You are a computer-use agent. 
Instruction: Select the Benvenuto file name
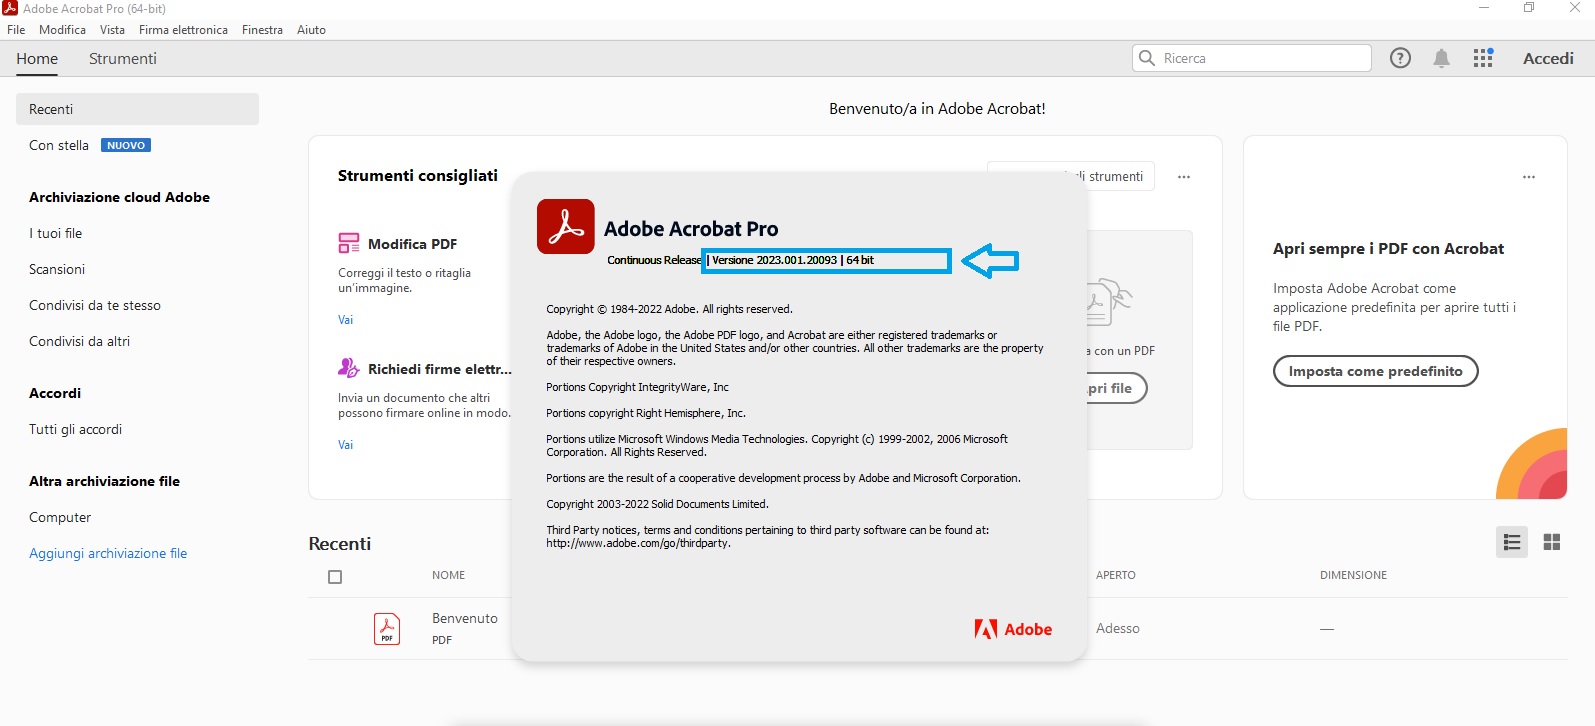(465, 618)
